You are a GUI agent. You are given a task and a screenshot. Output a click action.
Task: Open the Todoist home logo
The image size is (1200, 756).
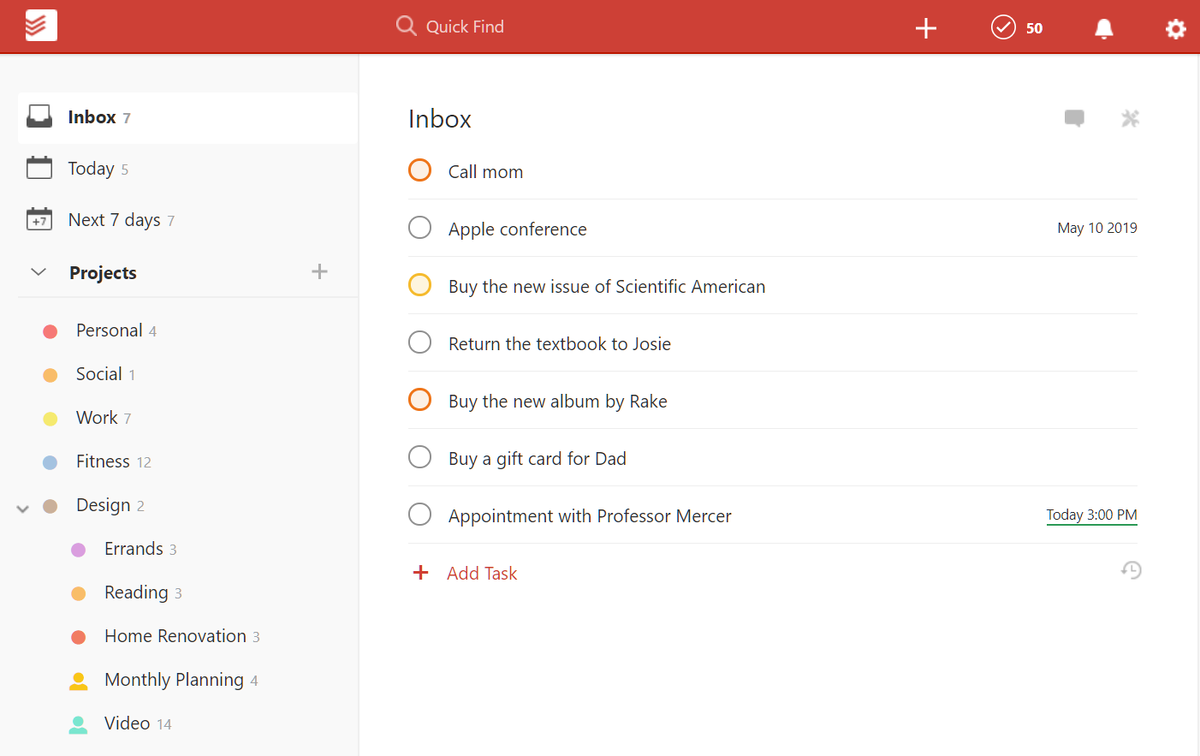[x=39, y=24]
